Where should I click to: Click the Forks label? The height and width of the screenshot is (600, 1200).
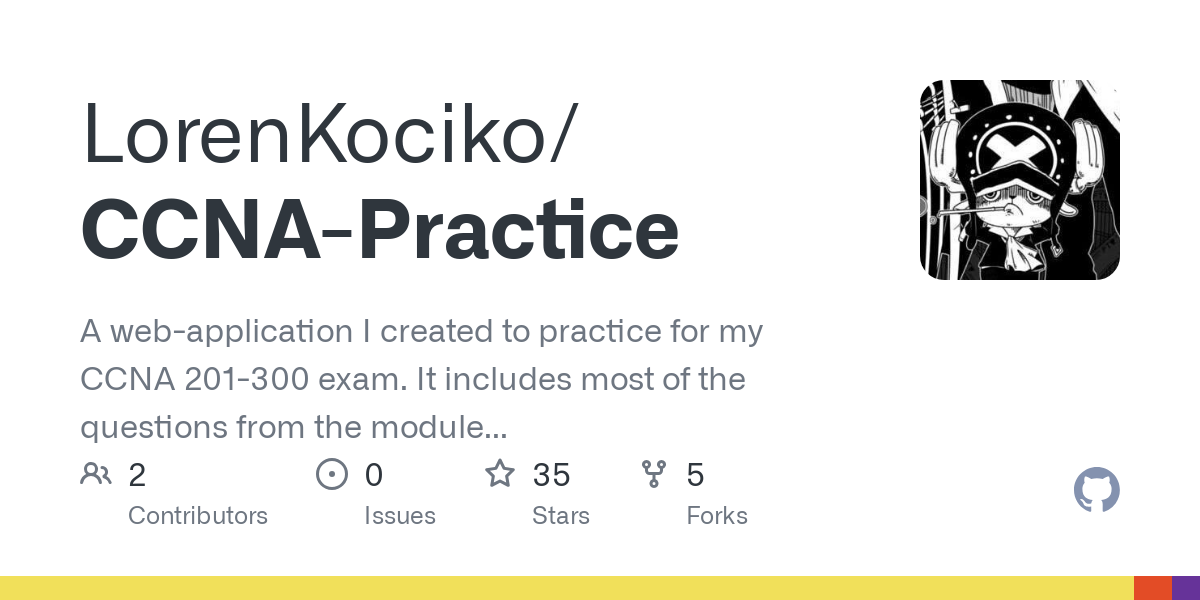(717, 516)
